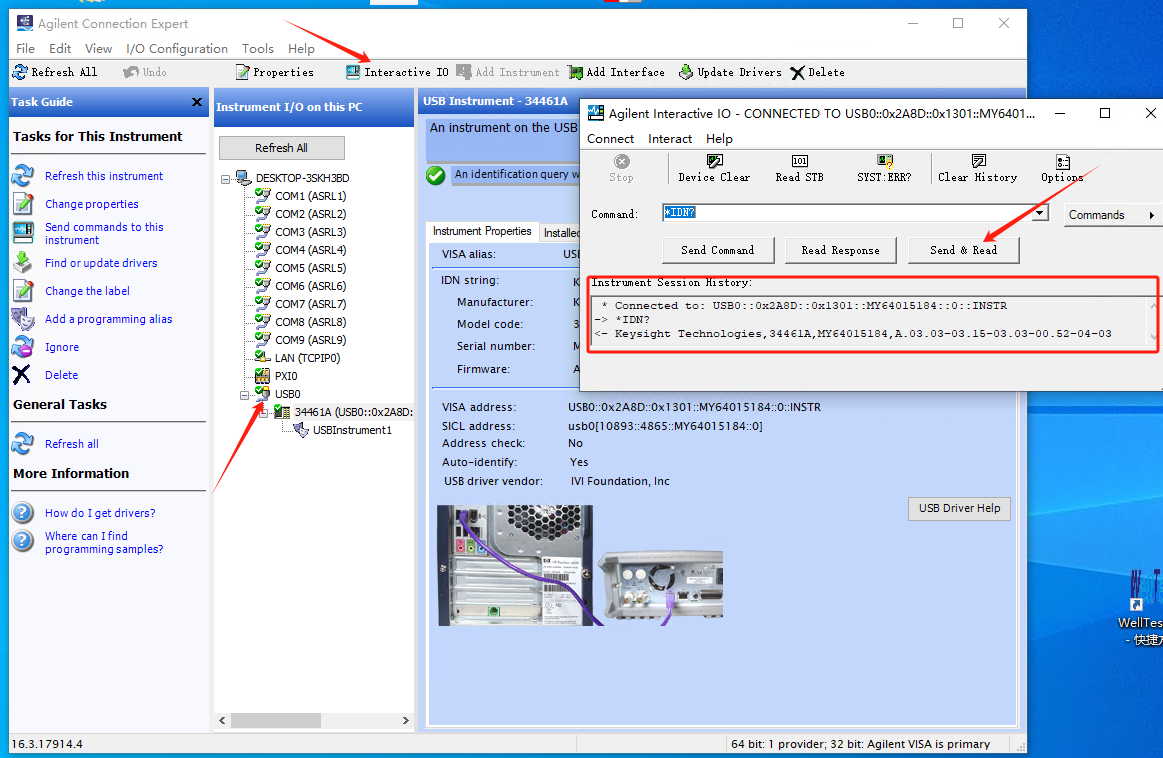This screenshot has width=1163, height=758.
Task: Select USBInstrument1 tree item
Action: [352, 430]
